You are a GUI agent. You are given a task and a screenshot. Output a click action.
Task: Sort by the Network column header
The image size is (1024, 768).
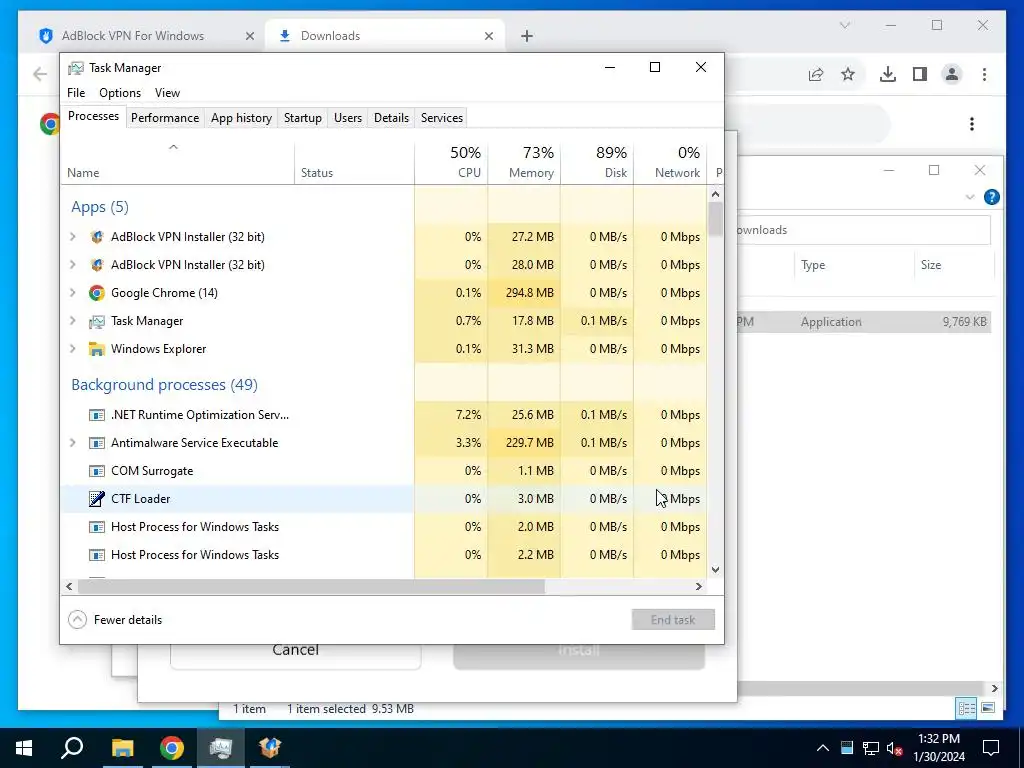pyautogui.click(x=670, y=162)
